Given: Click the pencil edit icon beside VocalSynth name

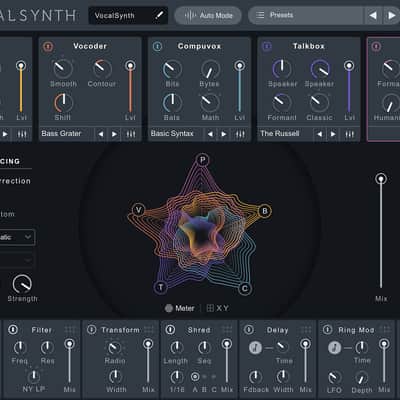Looking at the screenshot, I should point(160,15).
